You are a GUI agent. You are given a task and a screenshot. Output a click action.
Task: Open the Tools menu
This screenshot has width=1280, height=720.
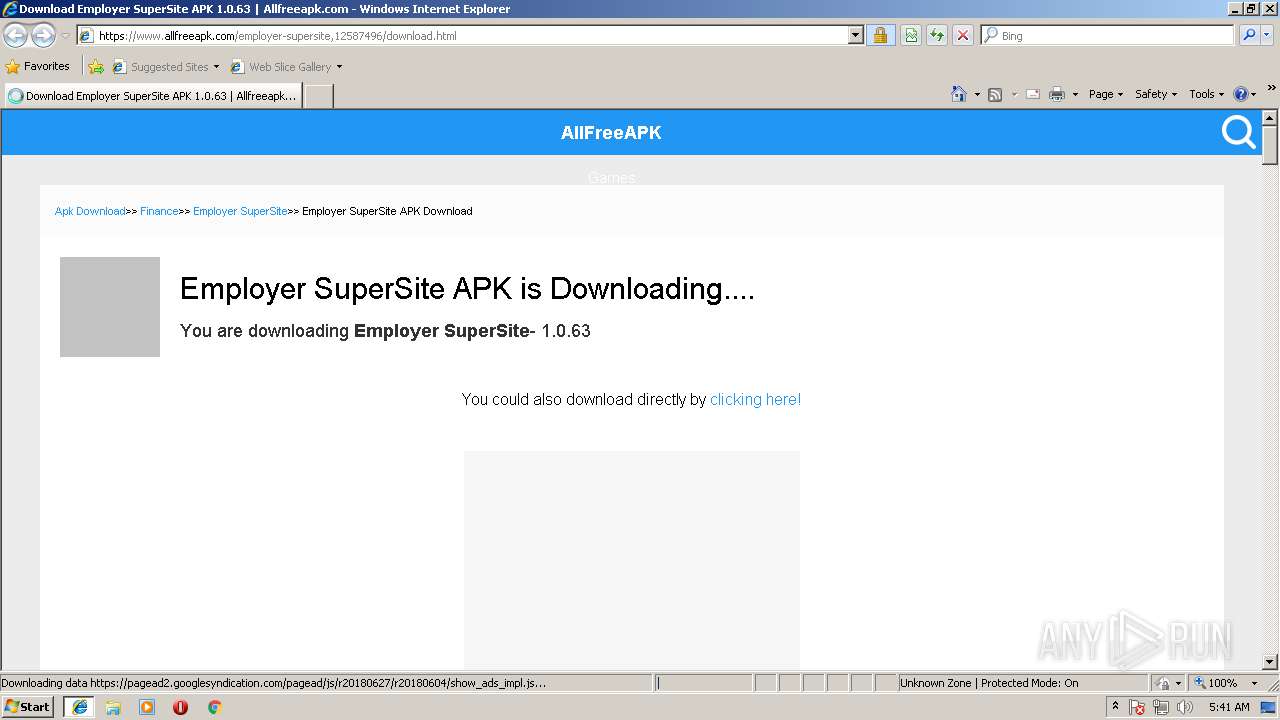[1206, 94]
